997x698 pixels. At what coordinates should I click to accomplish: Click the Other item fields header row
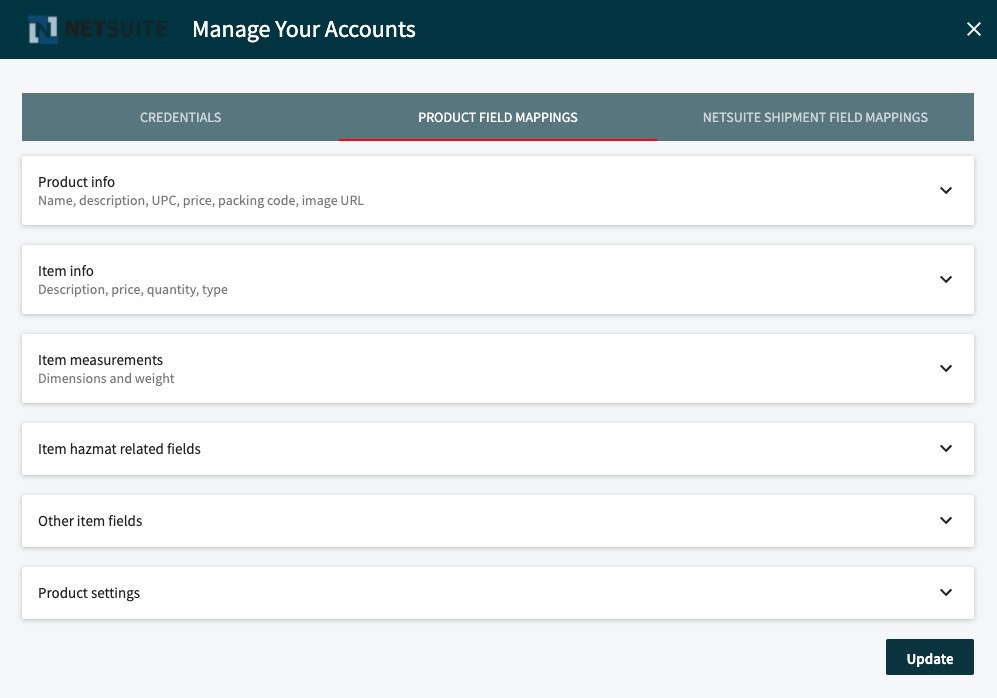click(x=498, y=520)
